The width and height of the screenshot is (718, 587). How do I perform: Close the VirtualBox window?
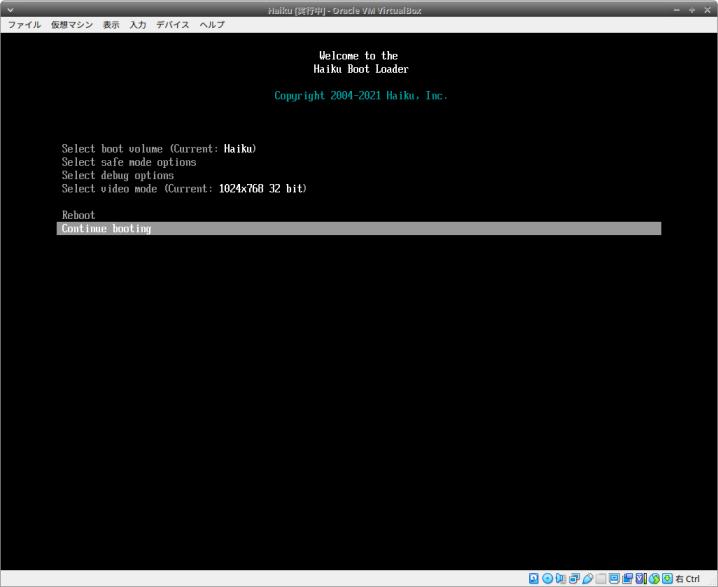click(x=707, y=10)
